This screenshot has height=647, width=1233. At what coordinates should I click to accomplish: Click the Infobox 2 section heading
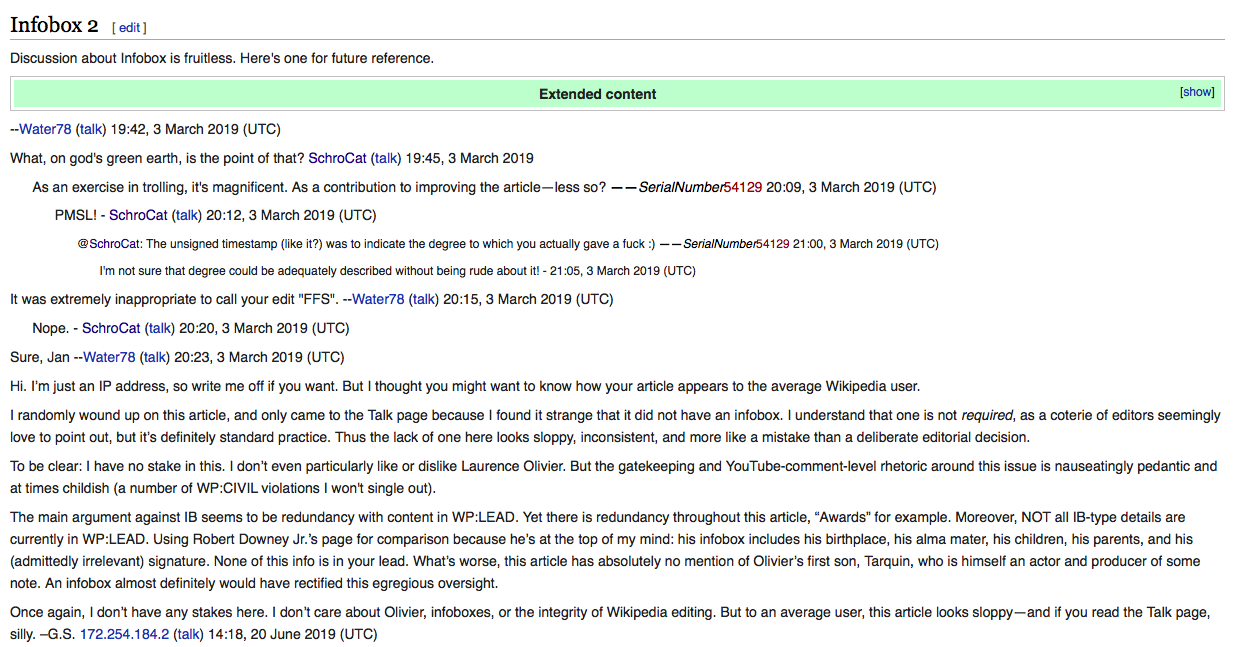[54, 25]
